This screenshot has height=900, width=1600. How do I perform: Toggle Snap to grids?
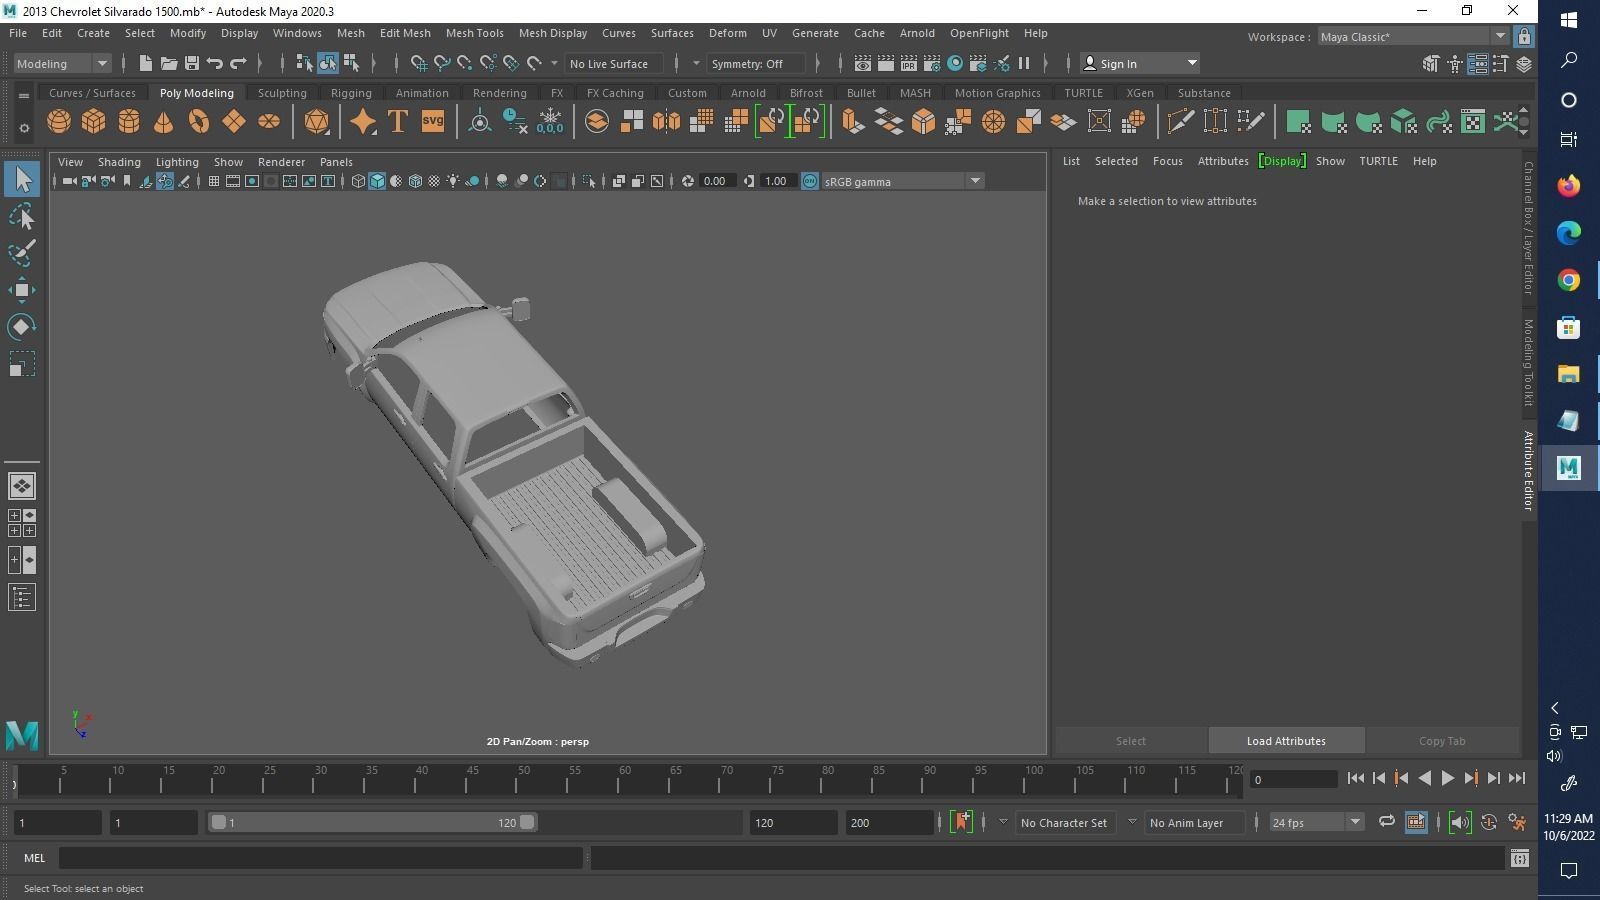tap(419, 63)
